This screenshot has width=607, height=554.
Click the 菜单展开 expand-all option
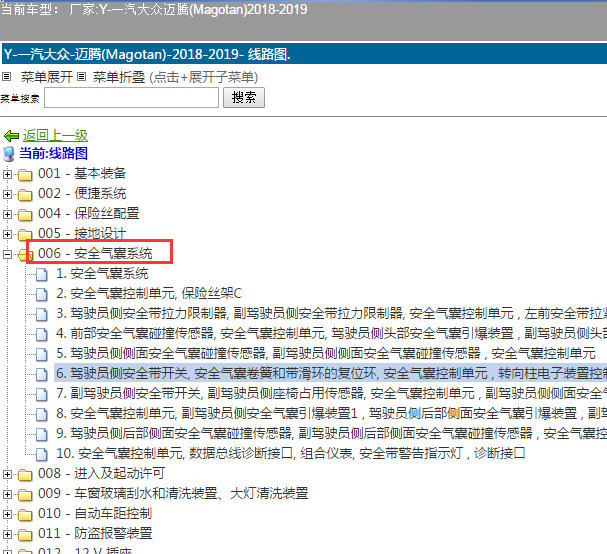pos(47,77)
